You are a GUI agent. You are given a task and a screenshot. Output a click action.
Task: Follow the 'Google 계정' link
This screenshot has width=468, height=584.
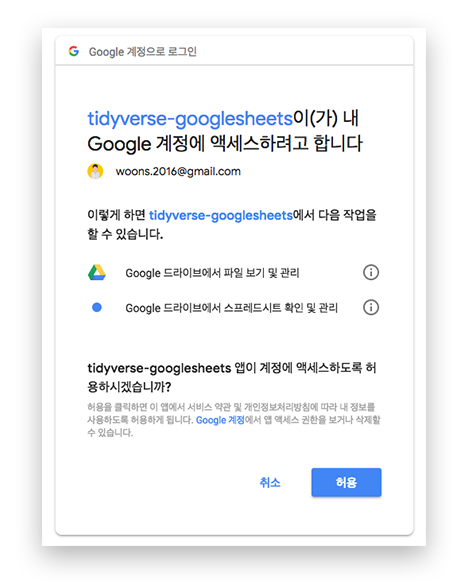[220, 420]
